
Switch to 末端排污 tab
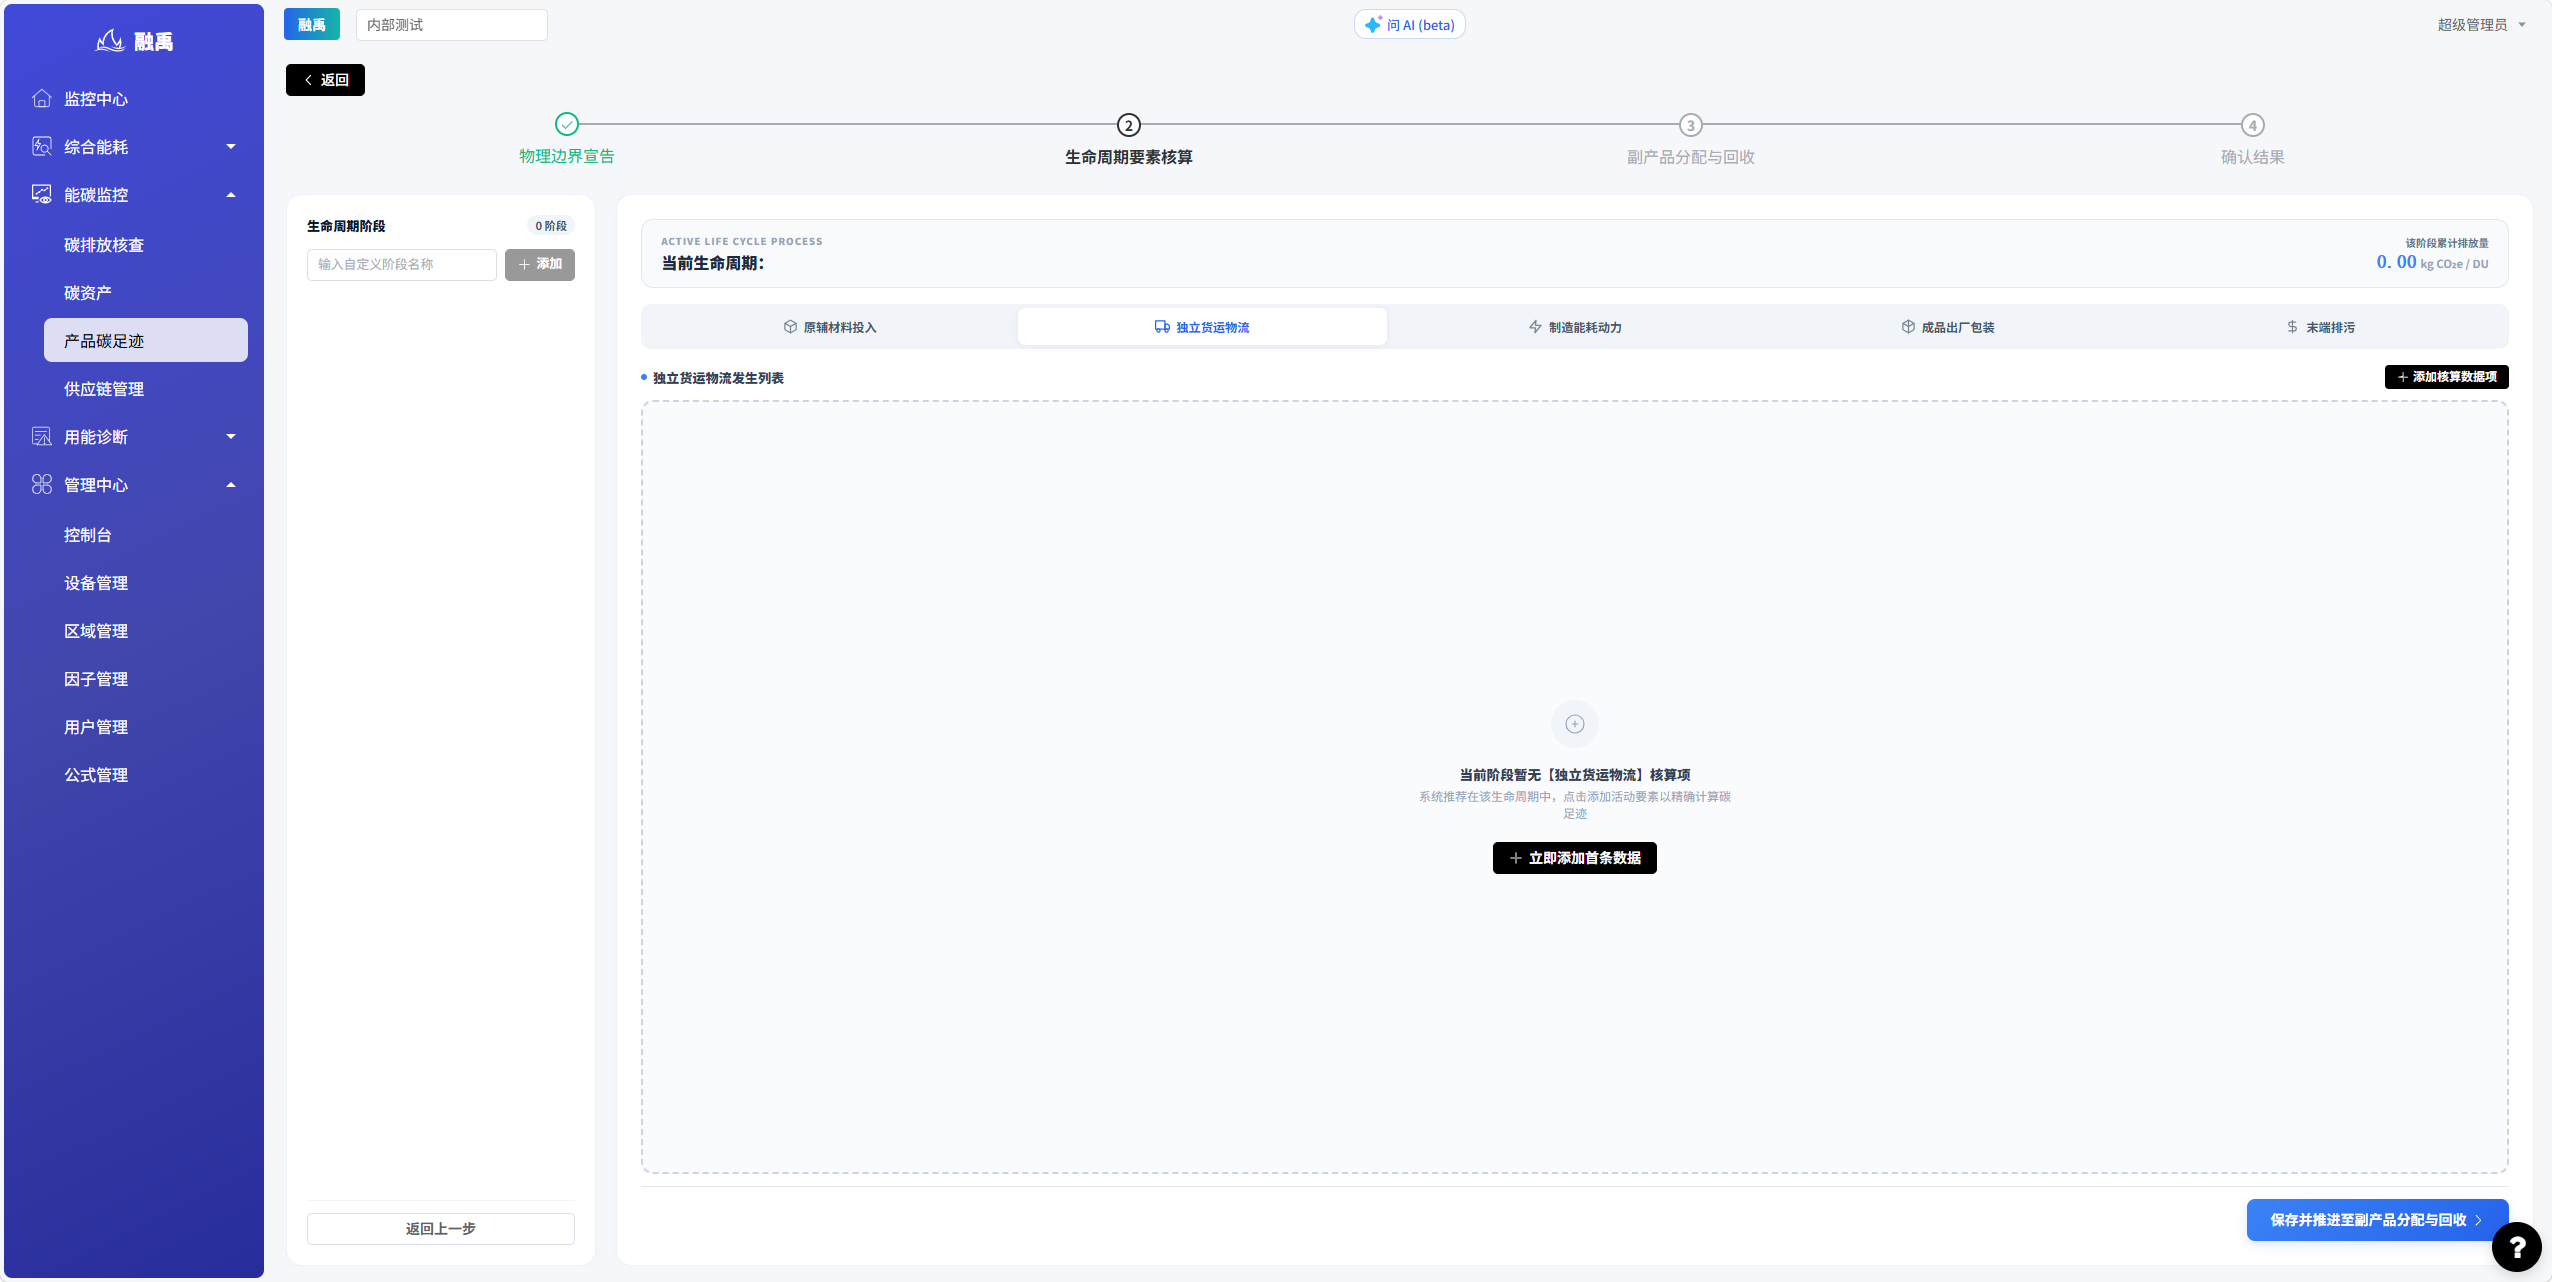click(x=2320, y=327)
